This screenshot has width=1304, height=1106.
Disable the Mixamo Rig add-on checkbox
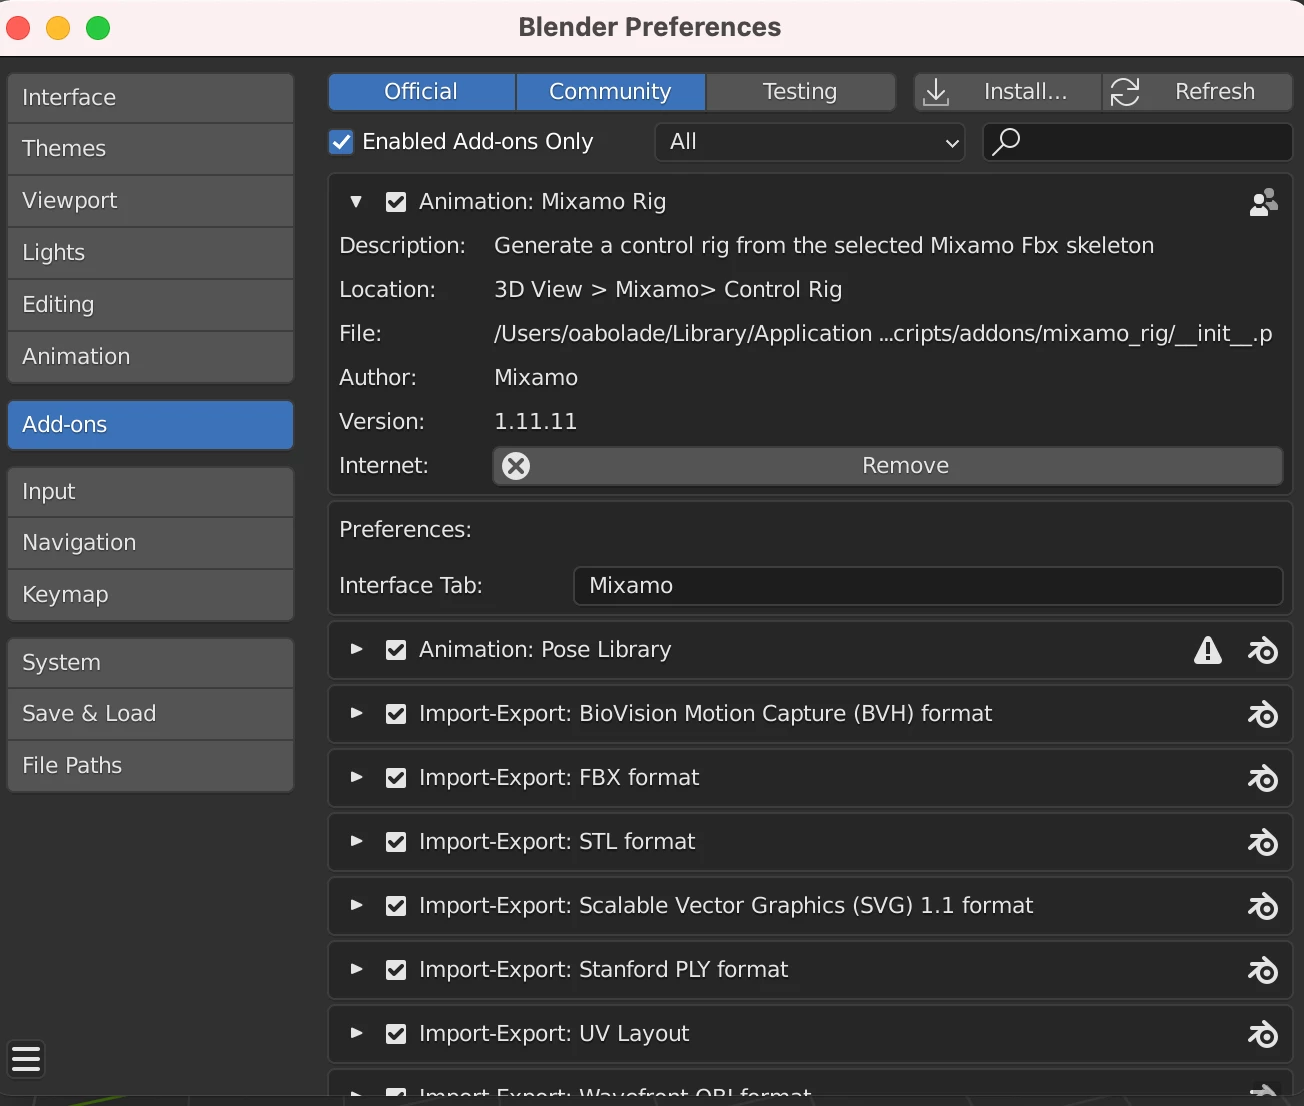pos(396,202)
